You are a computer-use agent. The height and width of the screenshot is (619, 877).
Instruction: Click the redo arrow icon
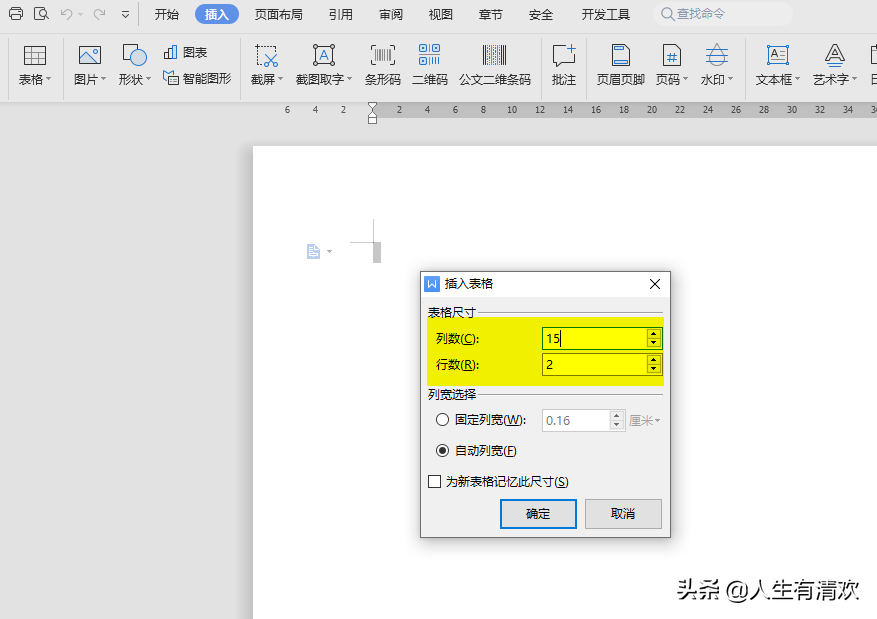(x=100, y=13)
